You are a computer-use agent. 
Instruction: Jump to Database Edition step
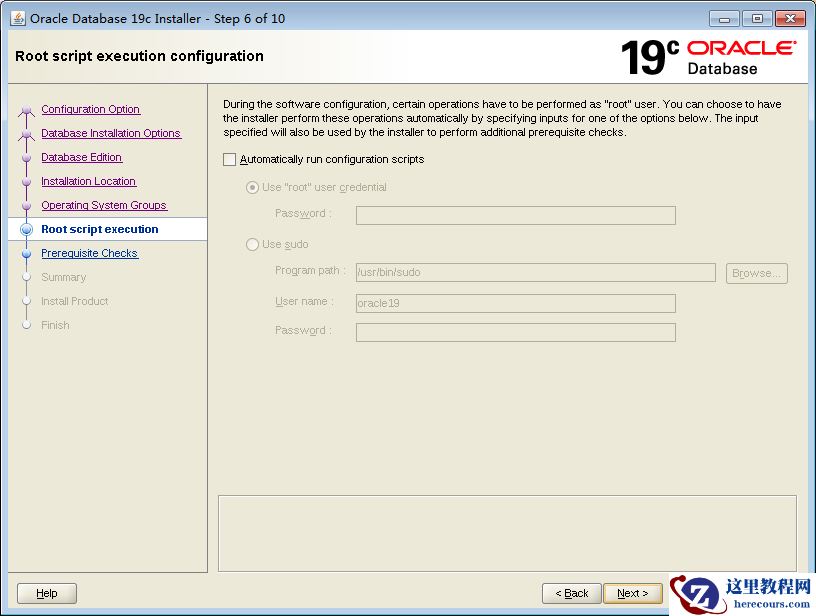click(x=81, y=158)
